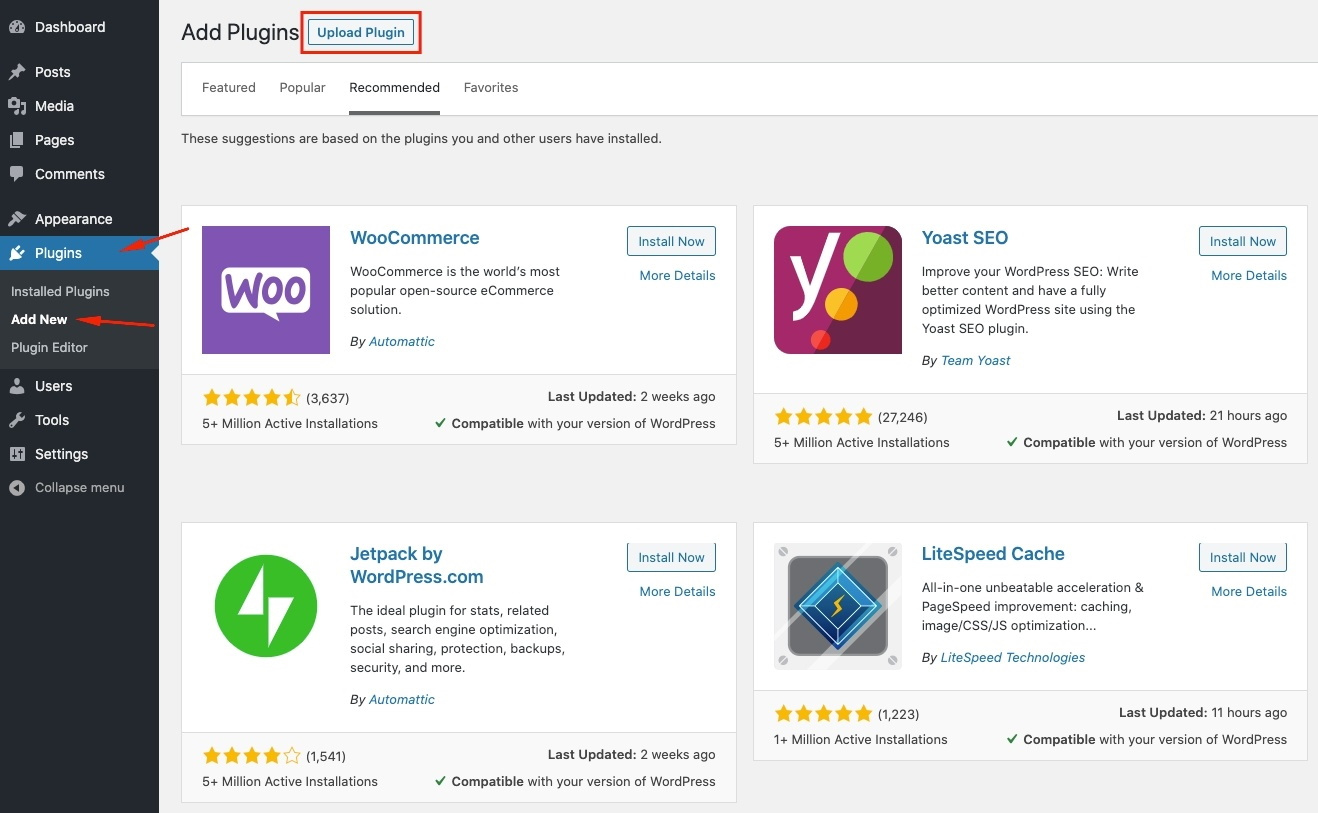Open Media library via its icon

(x=18, y=105)
